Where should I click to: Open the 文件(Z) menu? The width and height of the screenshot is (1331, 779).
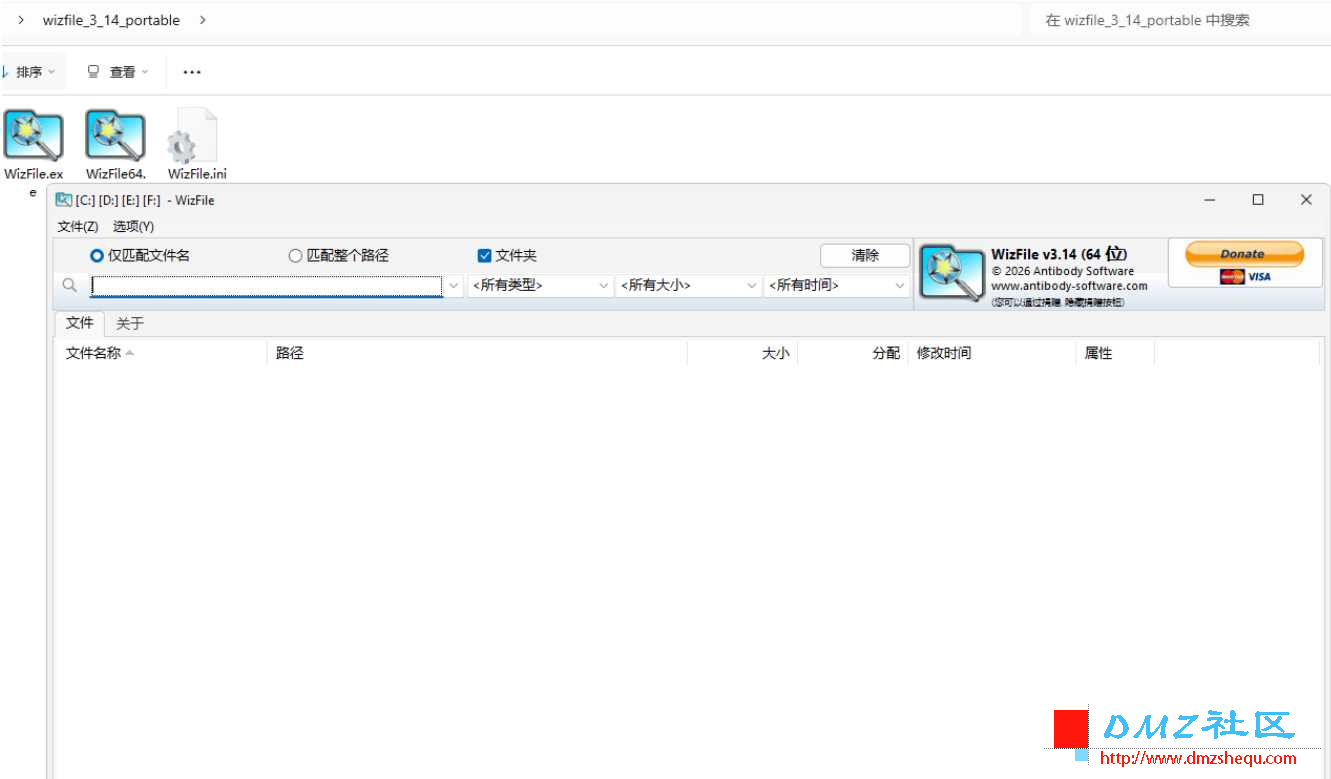click(78, 227)
